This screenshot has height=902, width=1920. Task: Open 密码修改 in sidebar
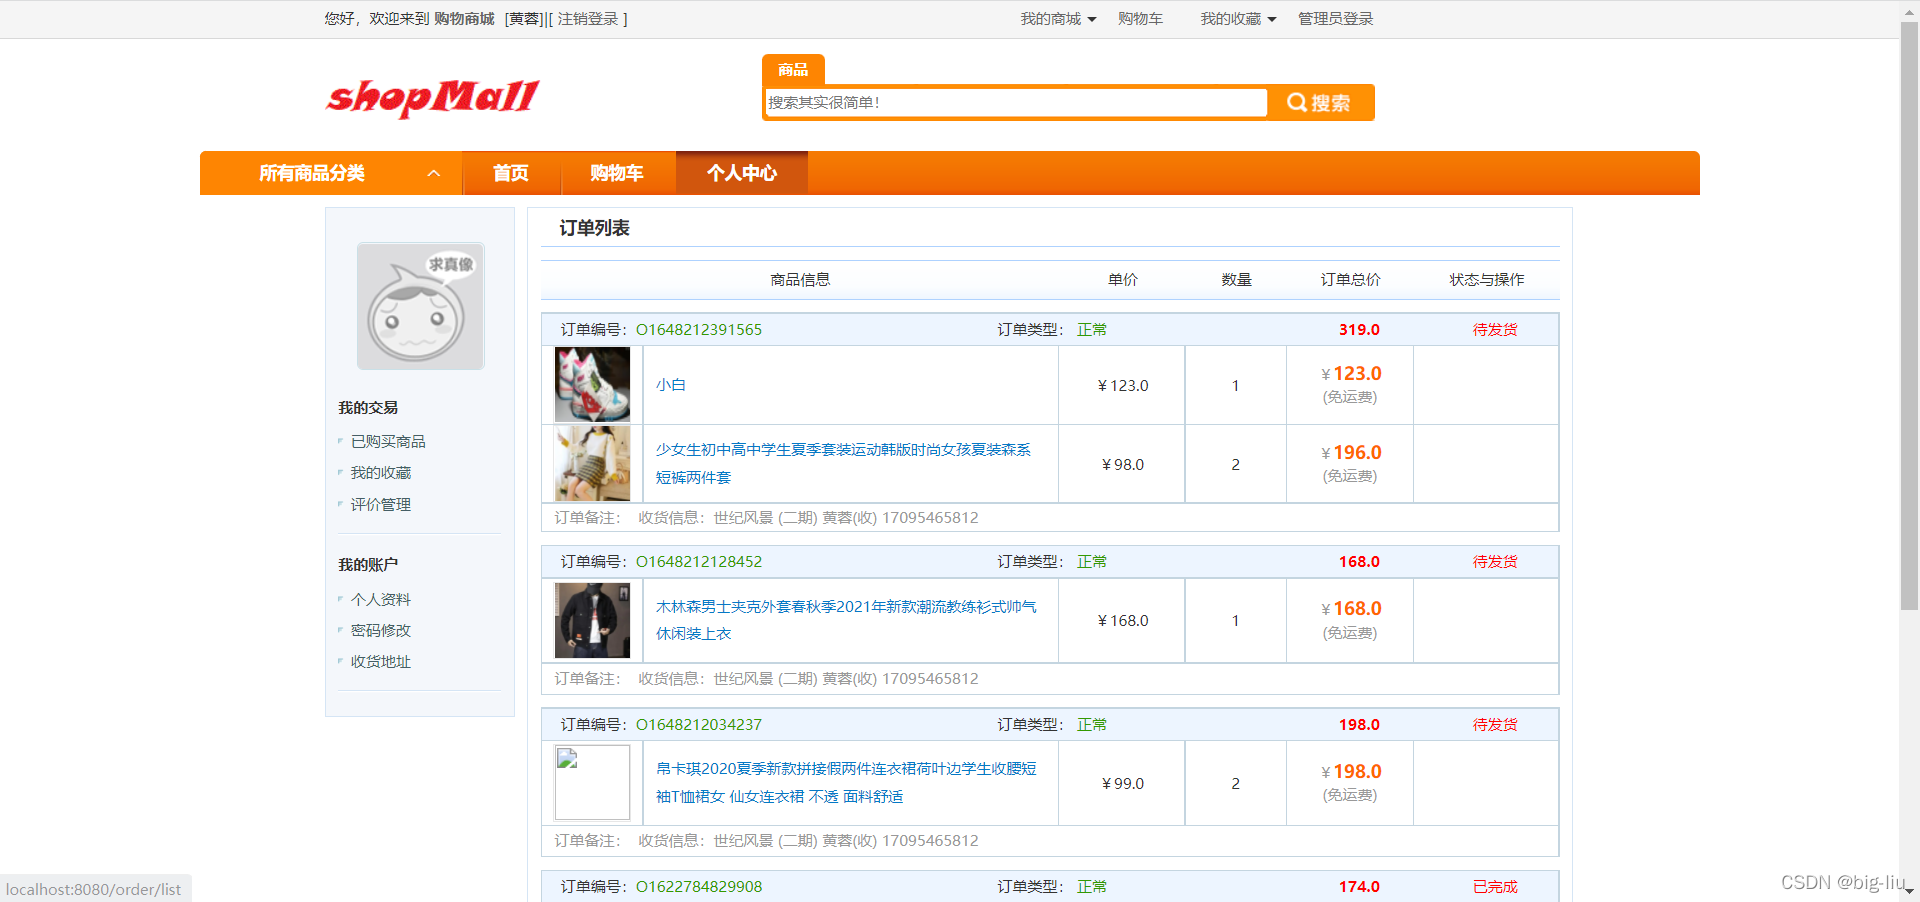coord(381,631)
